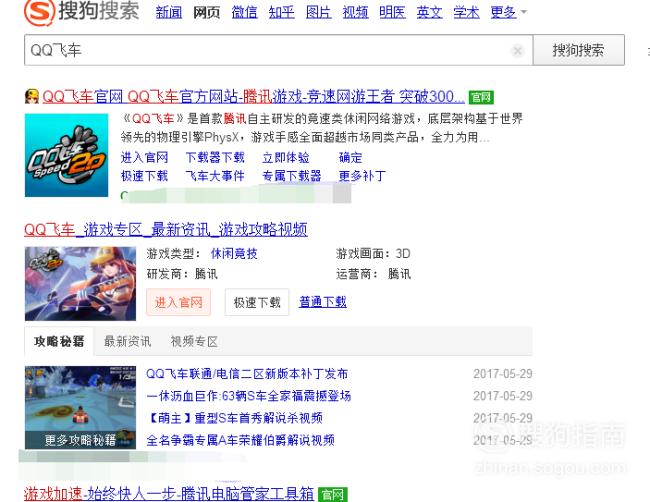Viewport: 650px width, 502px height.
Task: Click the green 官网 badge on first result
Action: (481, 97)
